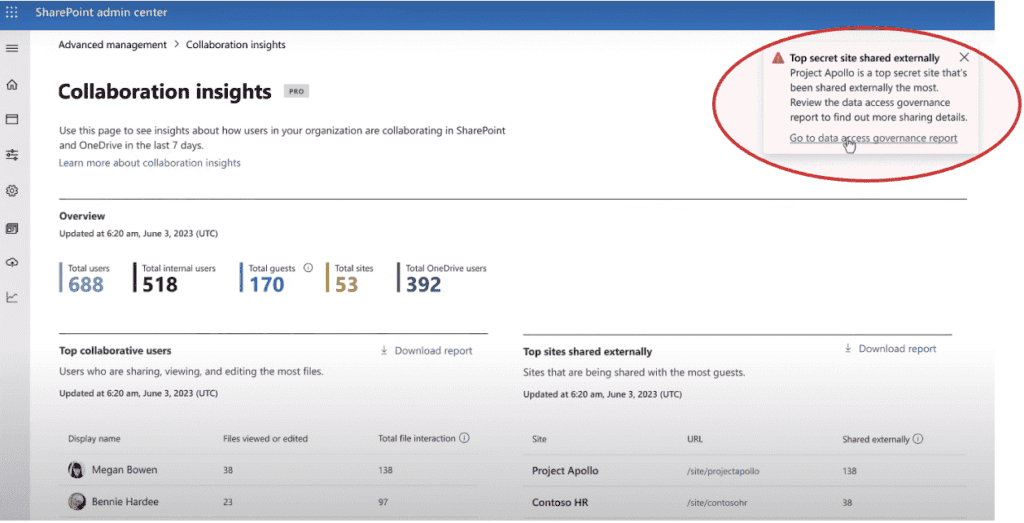
Task: Open Settings gear in sidebar
Action: (x=12, y=191)
